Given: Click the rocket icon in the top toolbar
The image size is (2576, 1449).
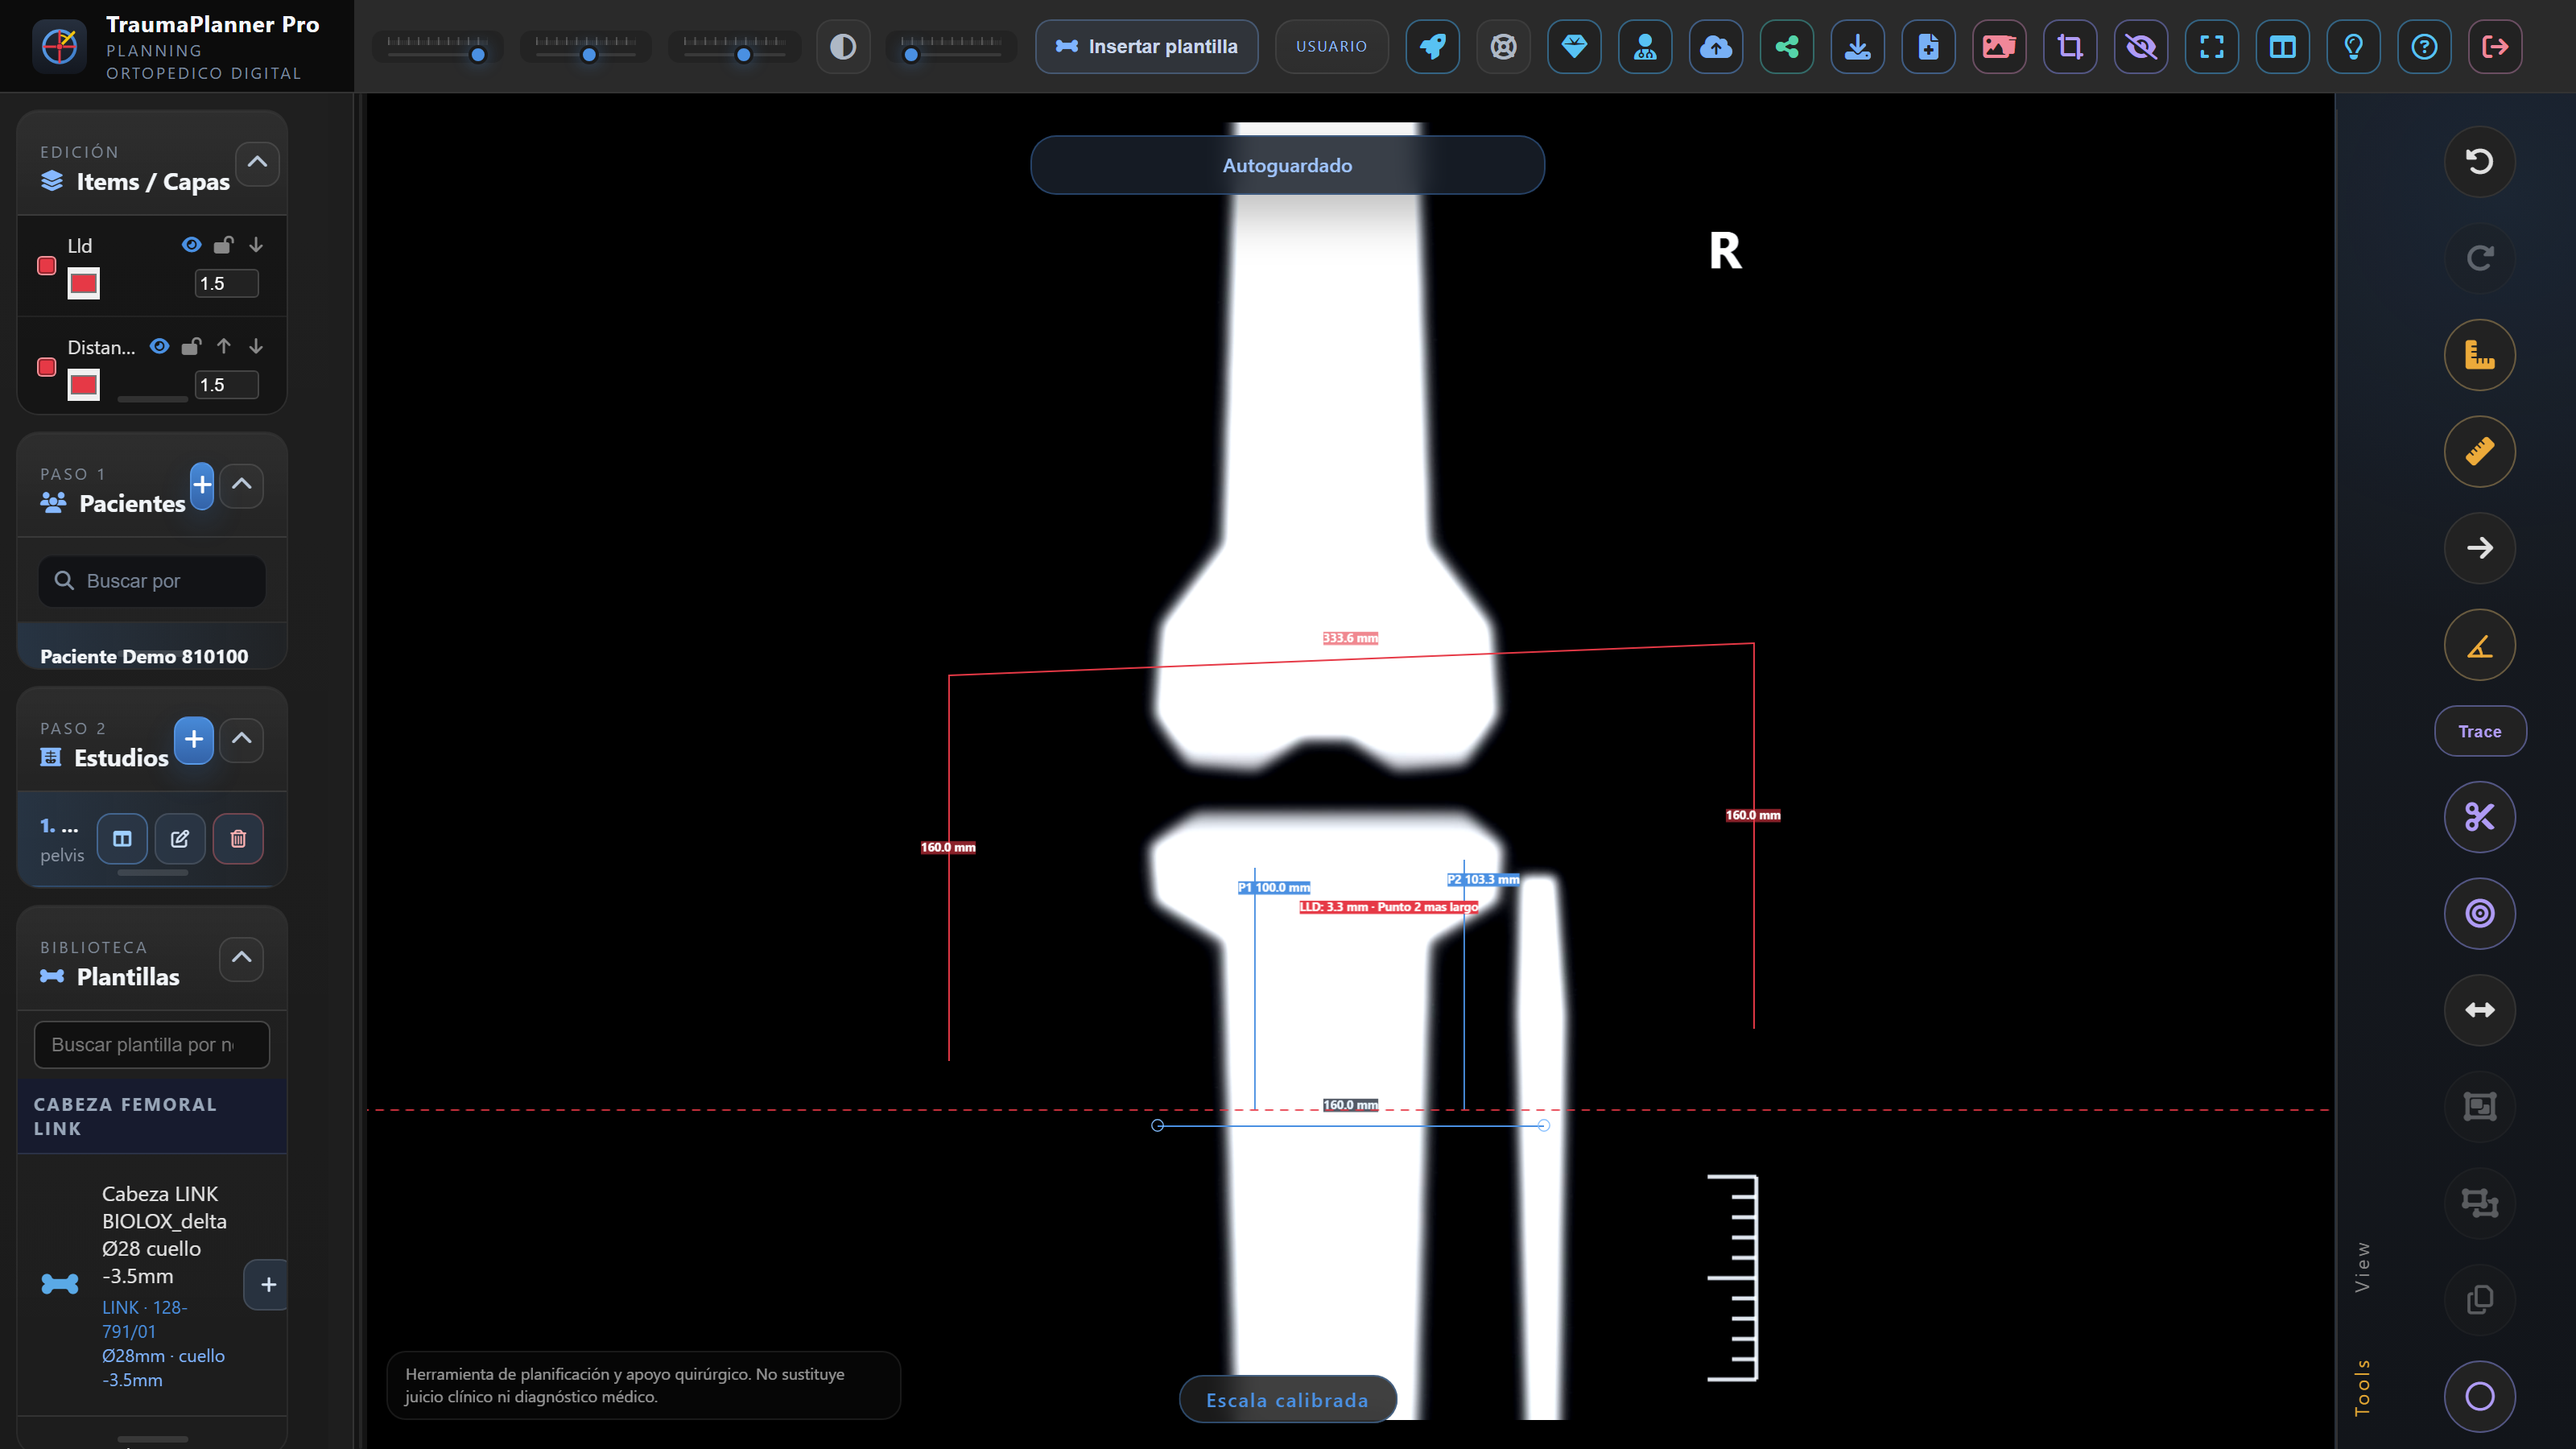Looking at the screenshot, I should 1433,47.
